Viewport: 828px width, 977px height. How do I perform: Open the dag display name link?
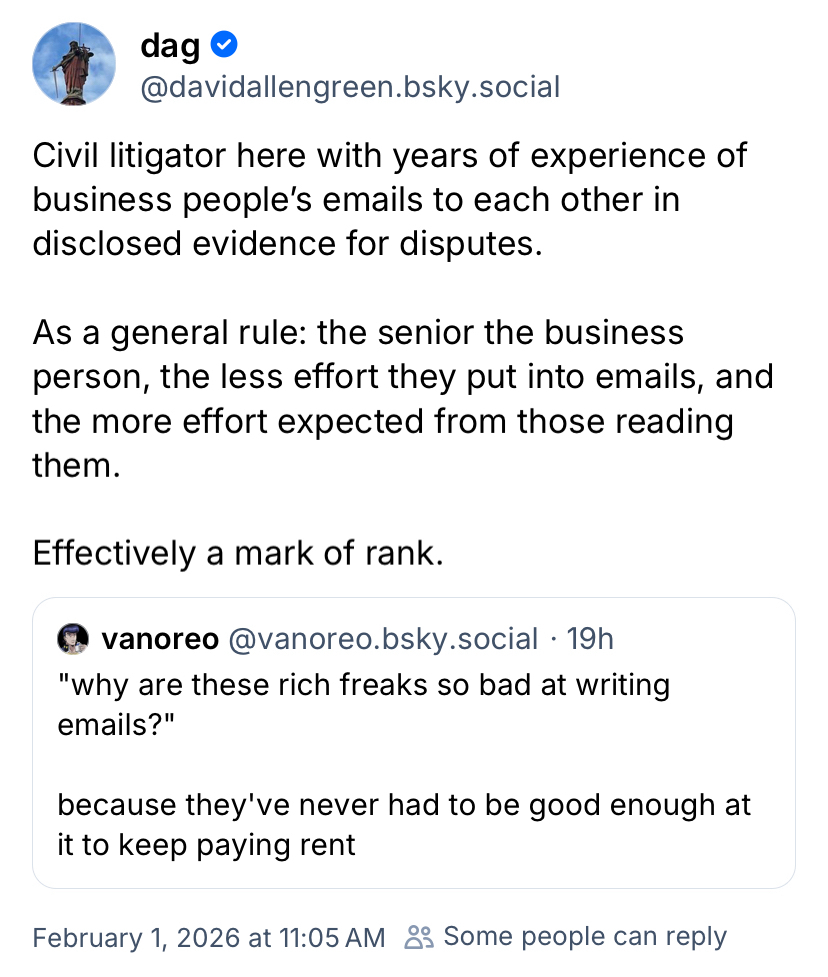pyautogui.click(x=171, y=44)
